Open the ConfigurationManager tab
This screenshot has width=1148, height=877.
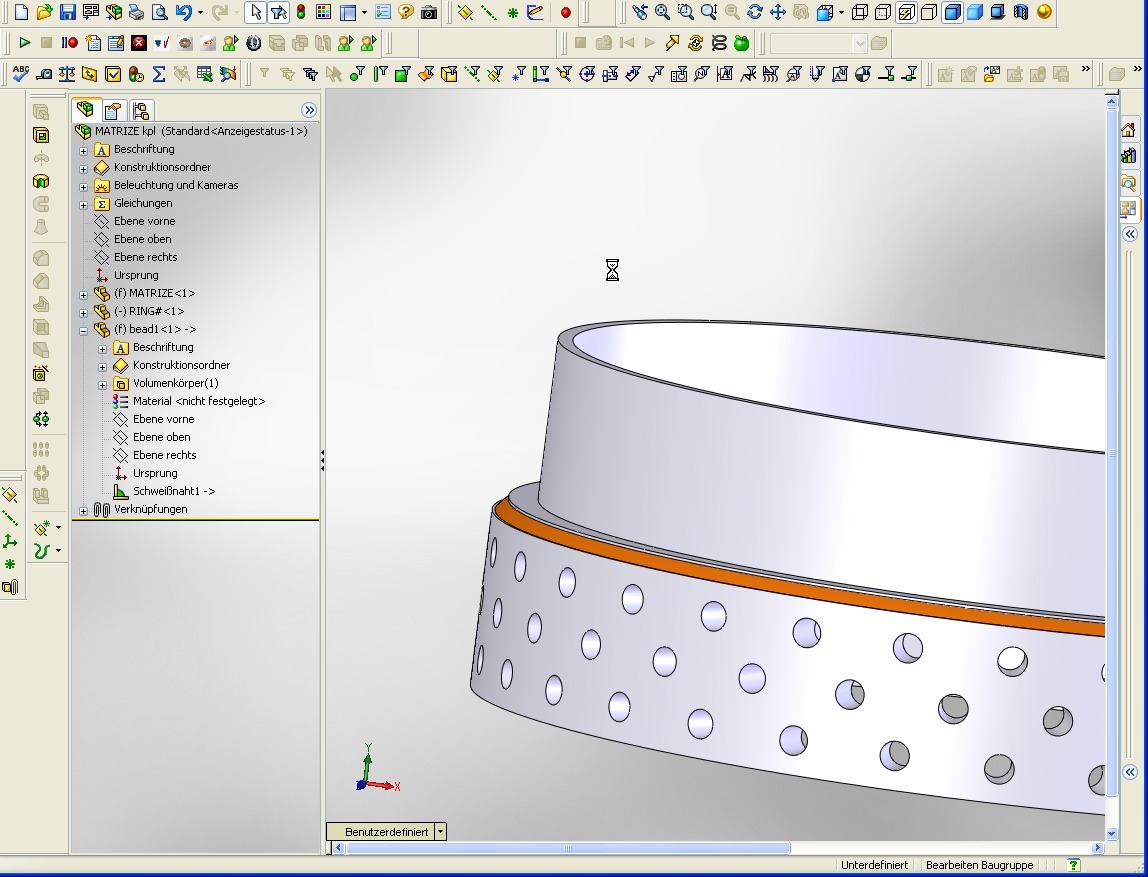[140, 110]
